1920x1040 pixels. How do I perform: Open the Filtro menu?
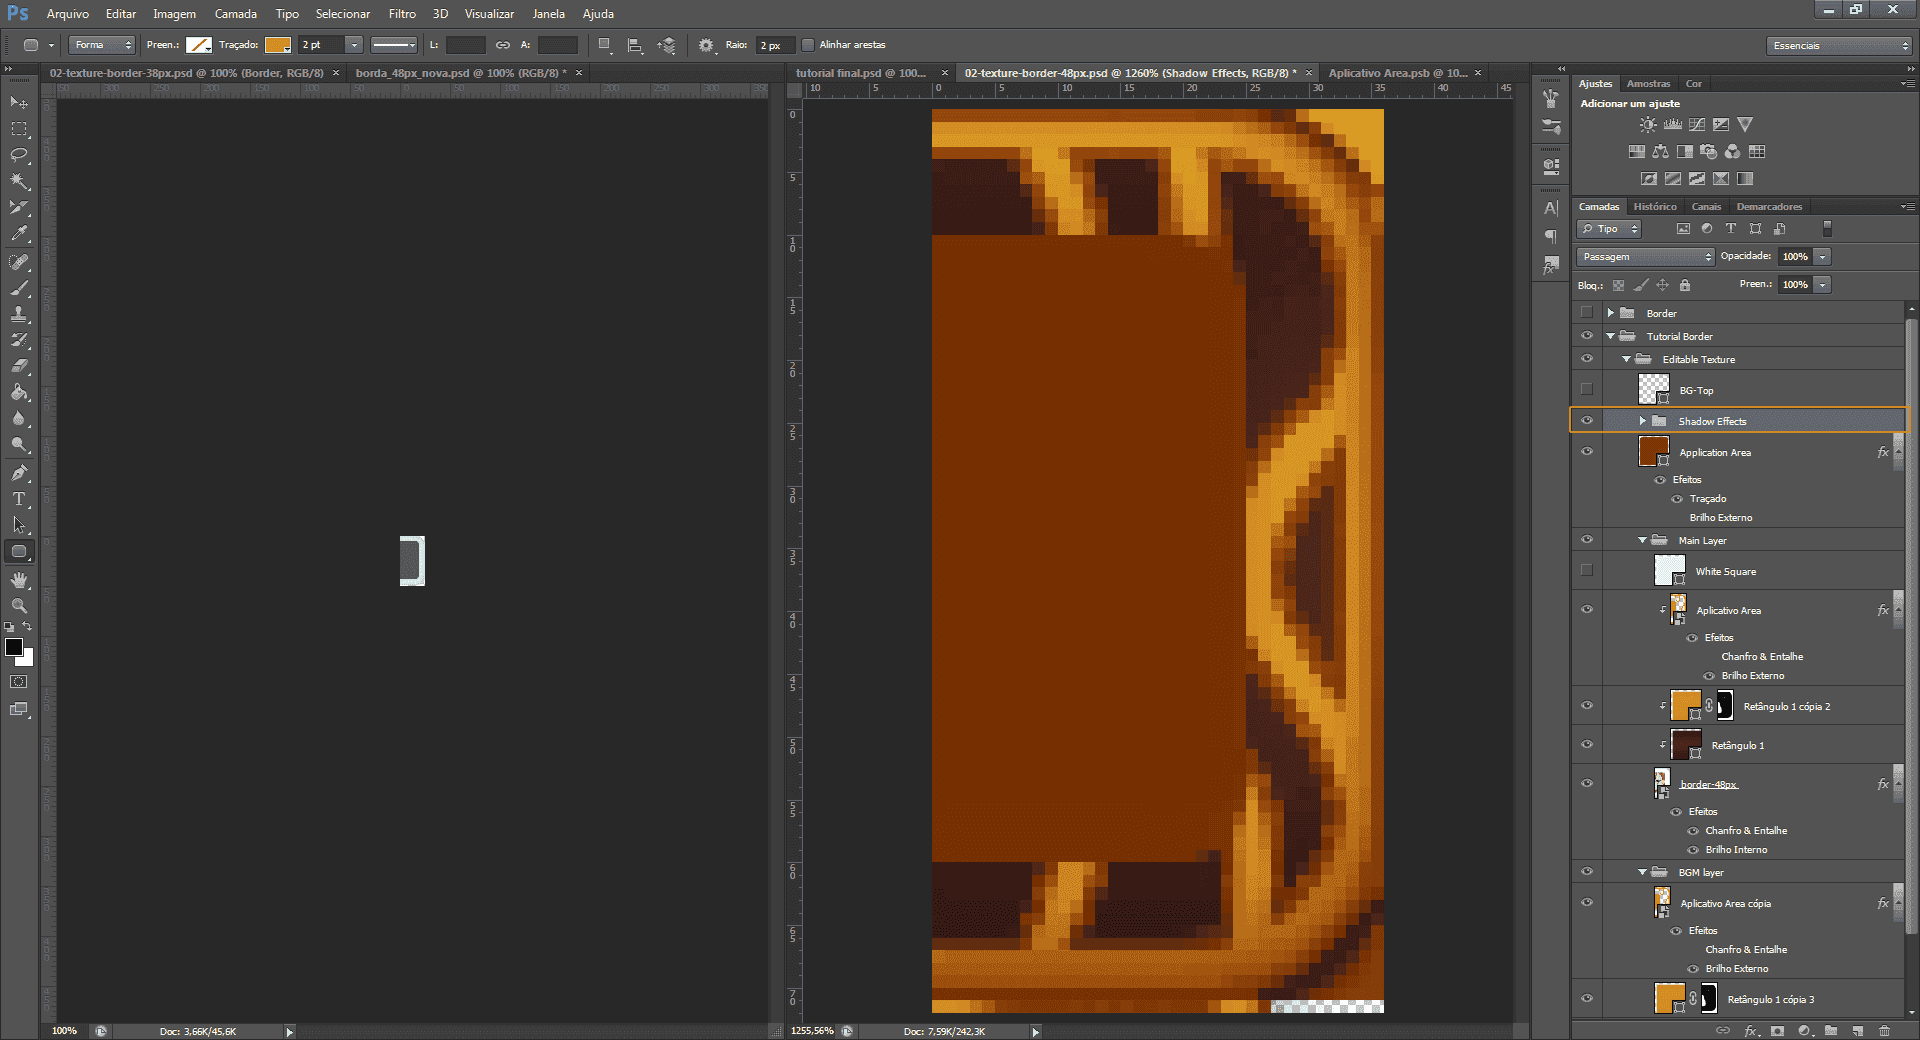[402, 14]
